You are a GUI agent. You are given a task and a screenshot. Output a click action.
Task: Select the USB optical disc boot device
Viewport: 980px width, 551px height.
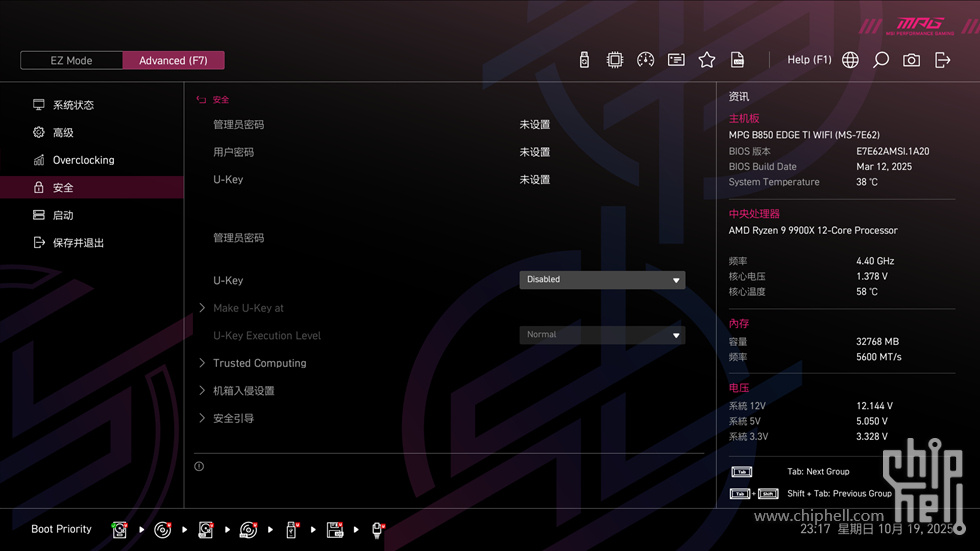point(248,530)
